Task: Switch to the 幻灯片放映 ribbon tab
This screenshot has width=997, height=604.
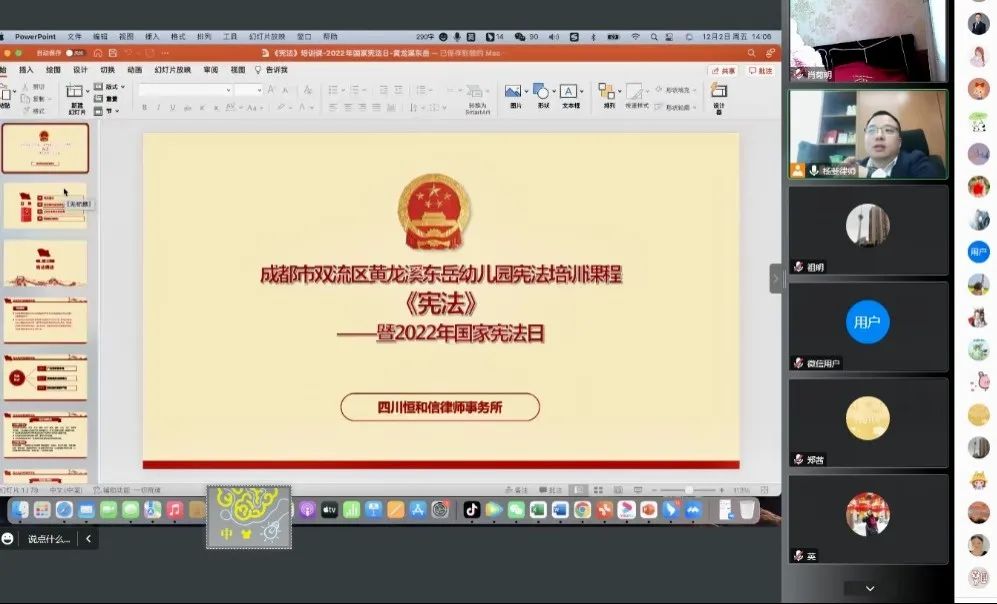Action: point(170,69)
